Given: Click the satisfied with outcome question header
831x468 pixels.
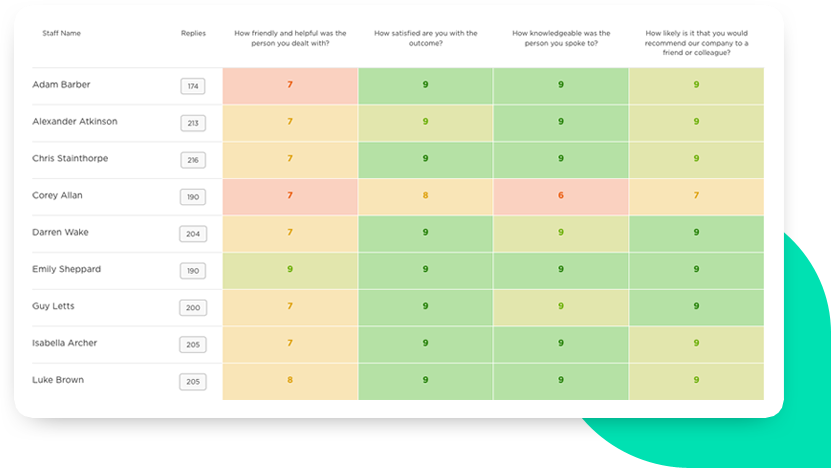Looking at the screenshot, I should point(425,38).
